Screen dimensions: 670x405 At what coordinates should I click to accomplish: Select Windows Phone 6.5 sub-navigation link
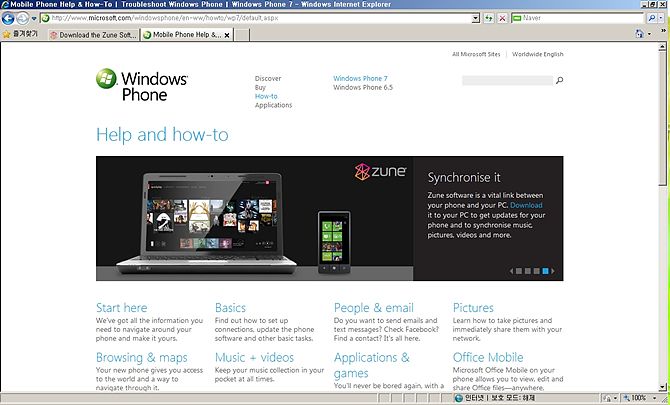363,87
